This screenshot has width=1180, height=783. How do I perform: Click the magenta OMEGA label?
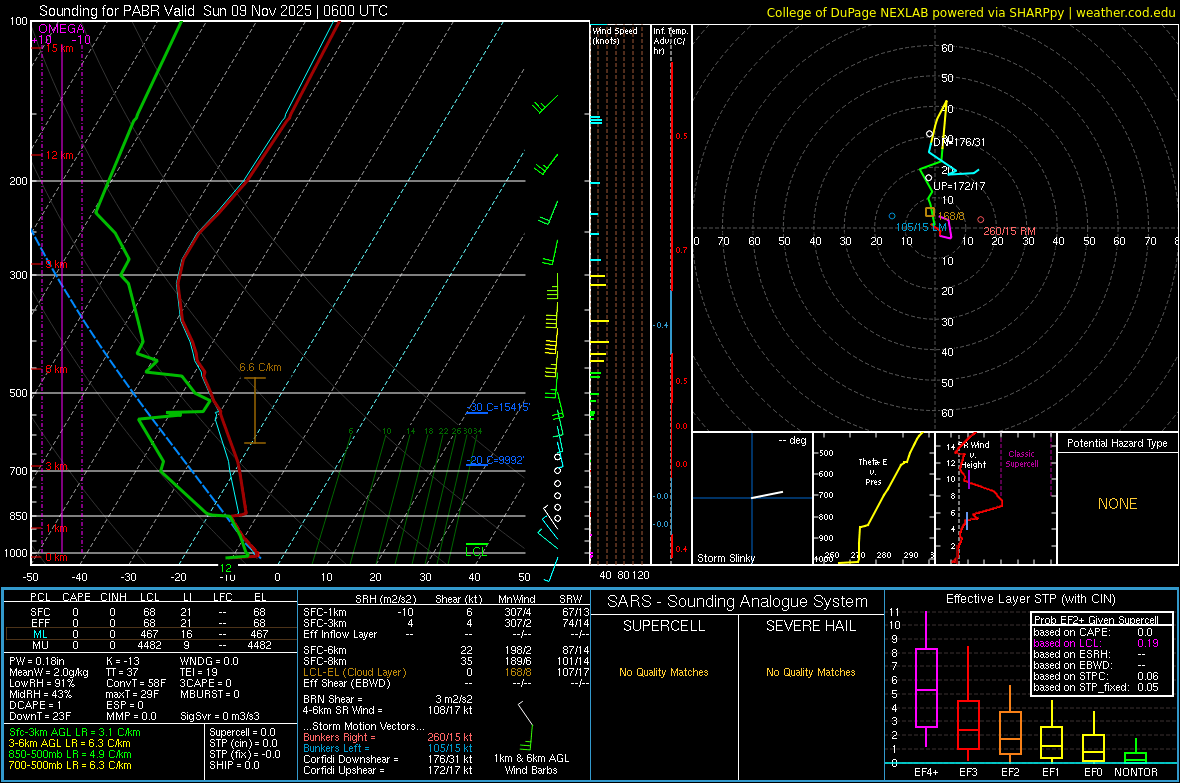click(x=62, y=29)
